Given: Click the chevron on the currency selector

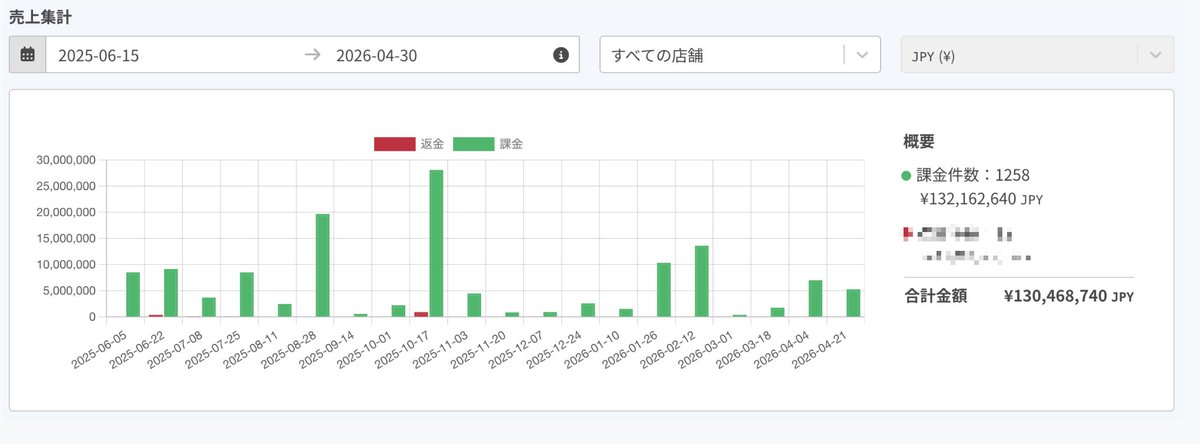Looking at the screenshot, I should (1155, 55).
